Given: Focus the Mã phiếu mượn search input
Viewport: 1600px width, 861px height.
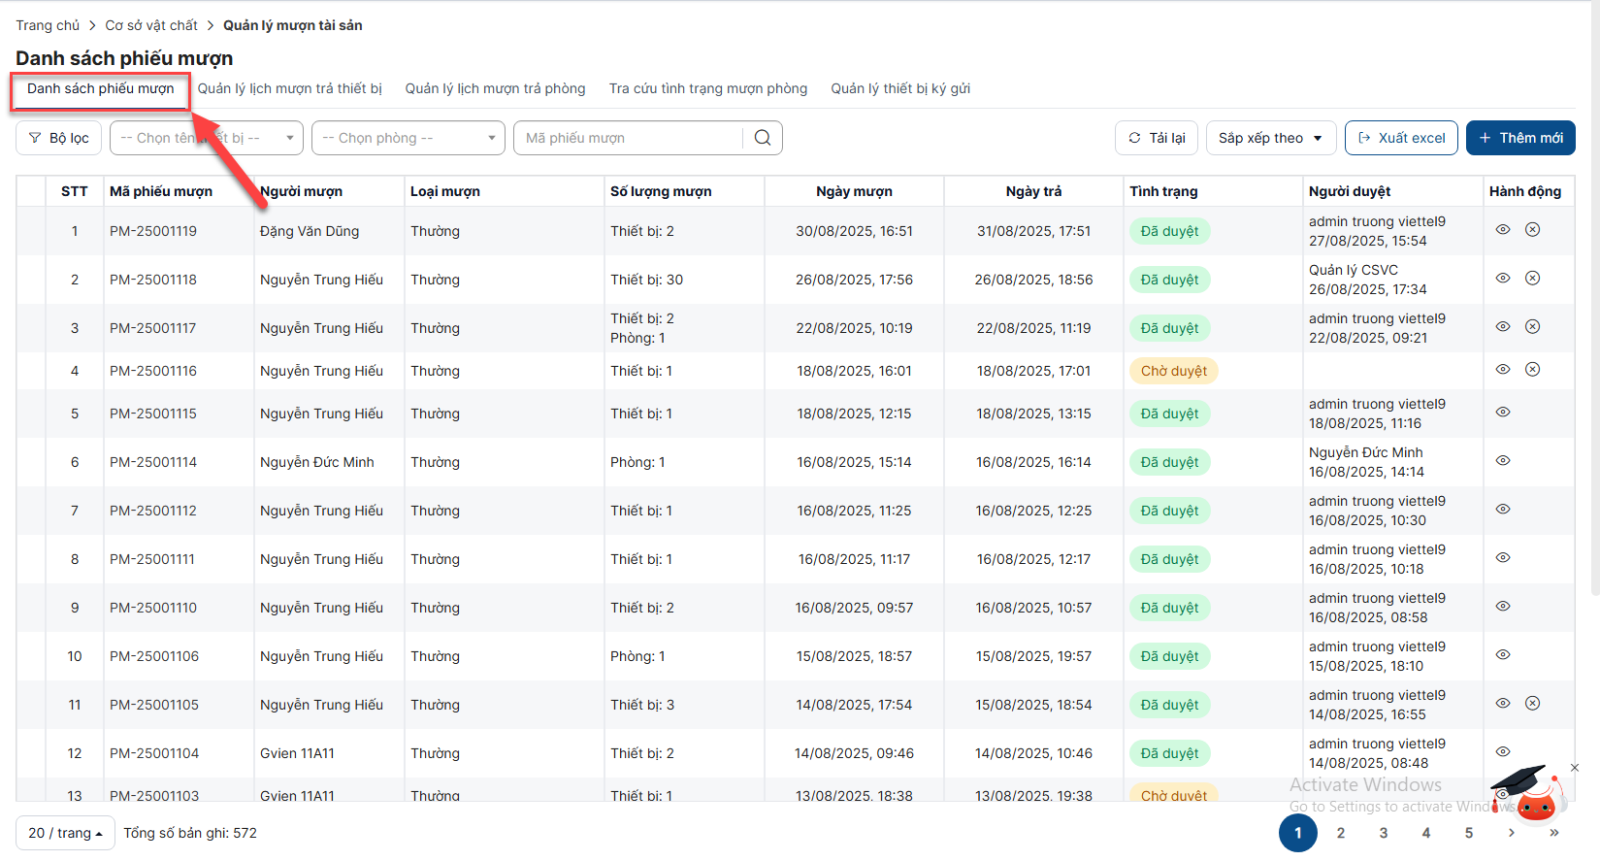Looking at the screenshot, I should click(x=630, y=138).
